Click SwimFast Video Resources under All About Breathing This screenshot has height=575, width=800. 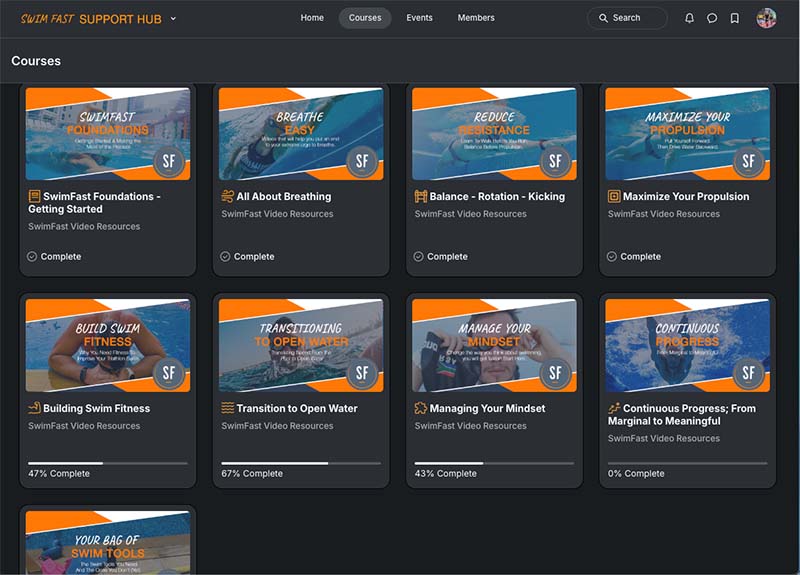(277, 214)
